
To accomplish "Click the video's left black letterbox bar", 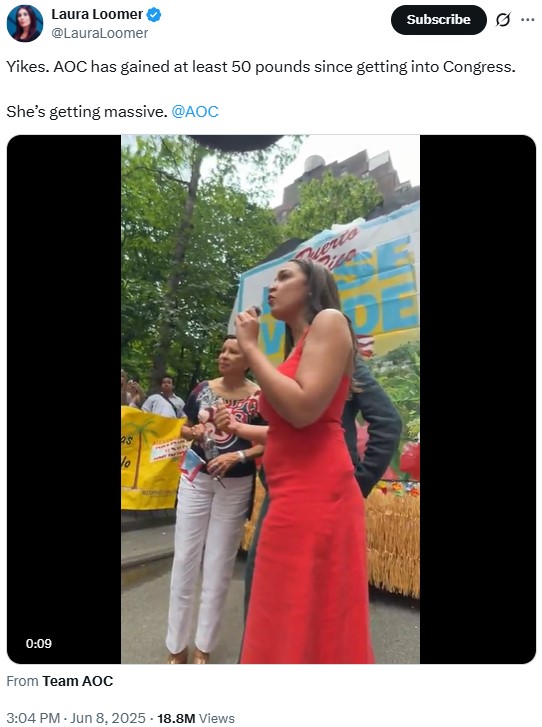I will click(64, 399).
